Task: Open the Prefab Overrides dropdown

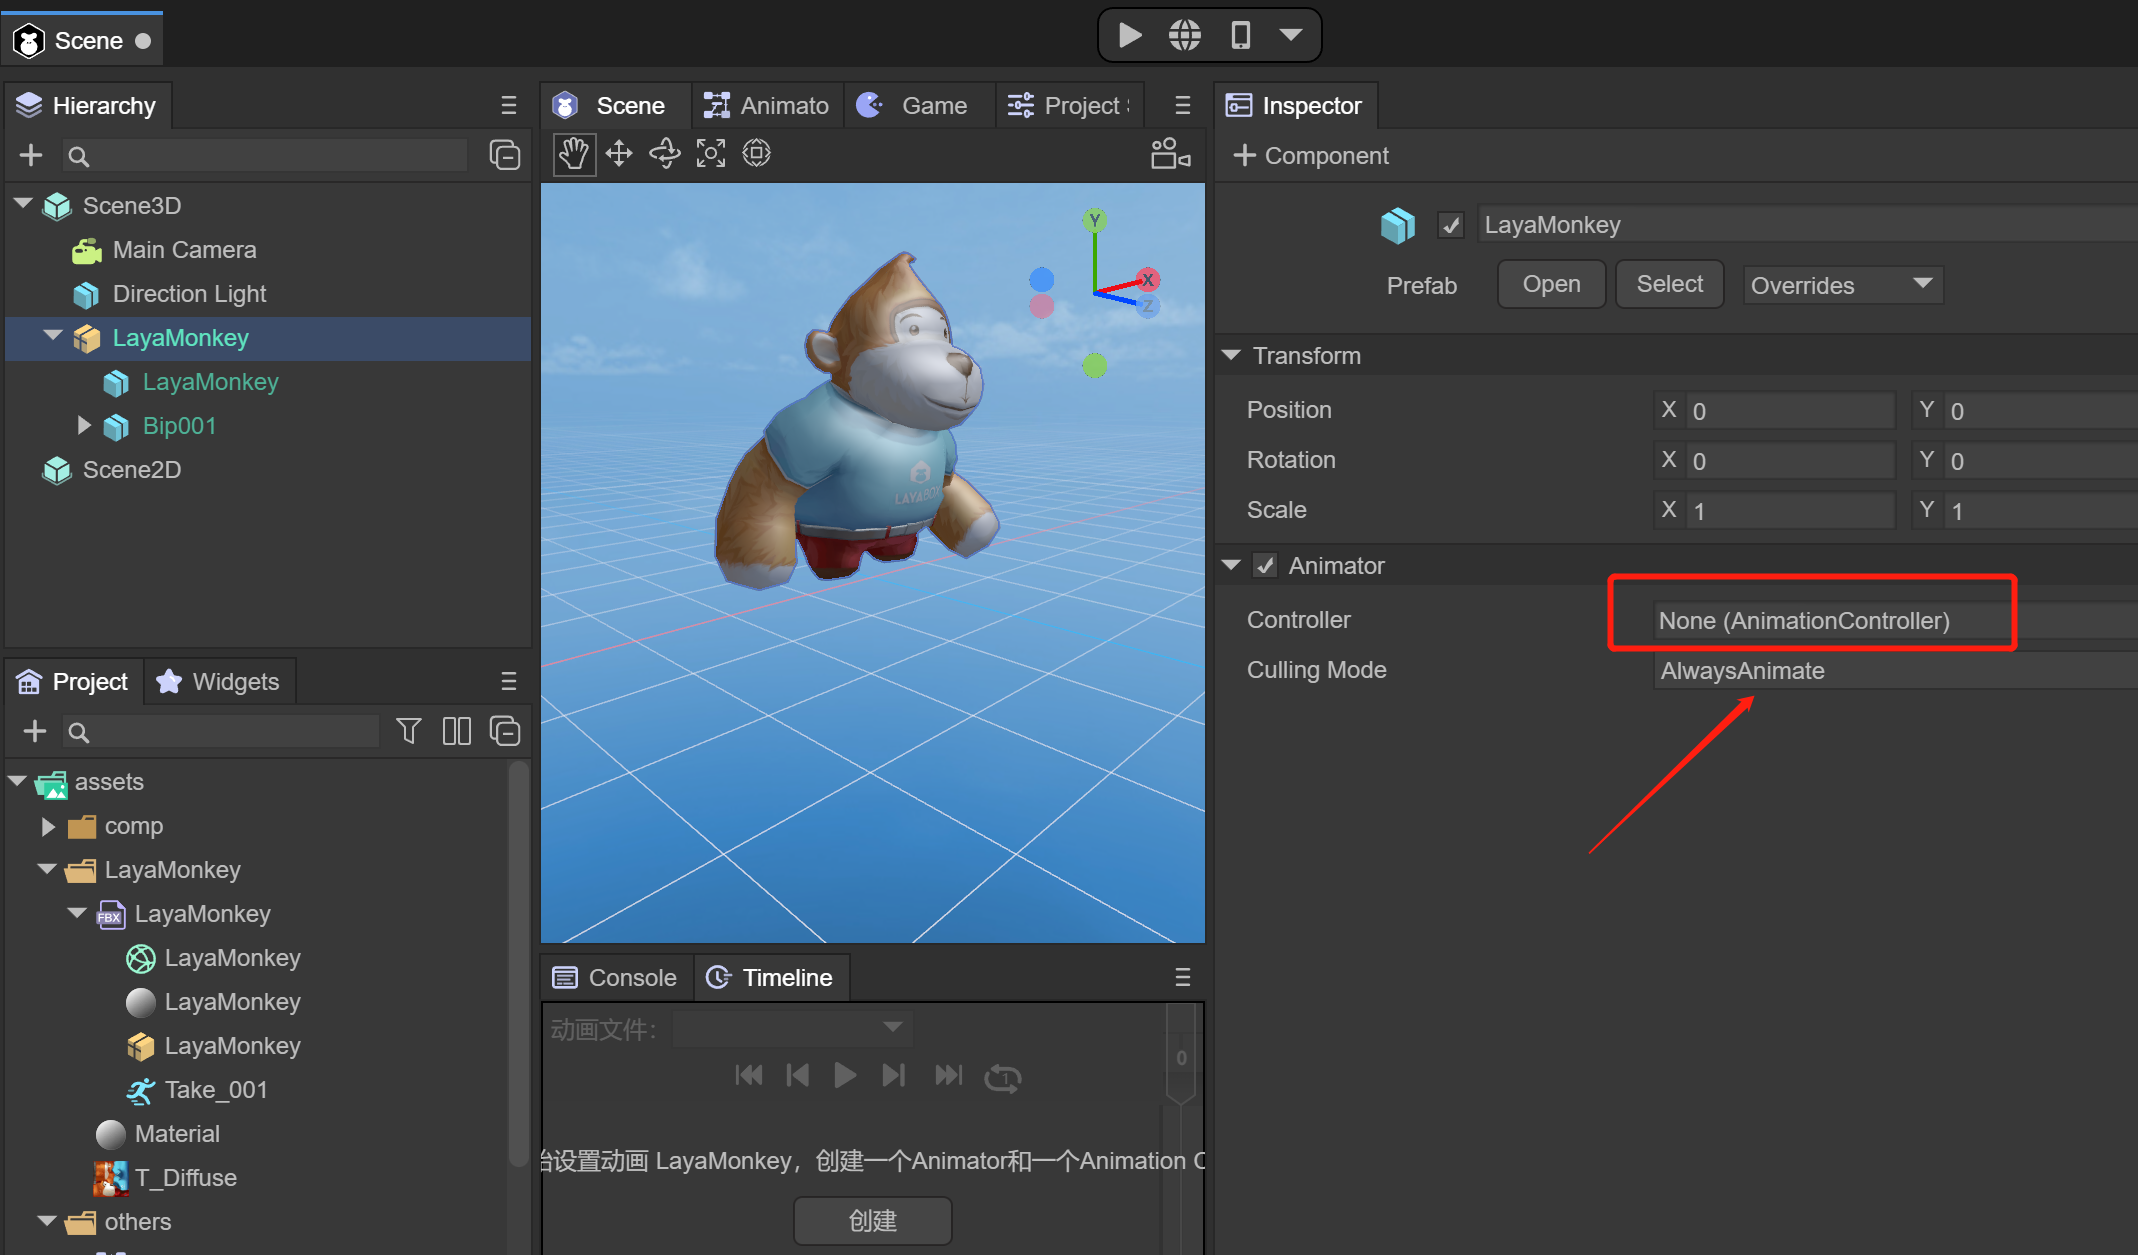Action: click(x=1842, y=286)
